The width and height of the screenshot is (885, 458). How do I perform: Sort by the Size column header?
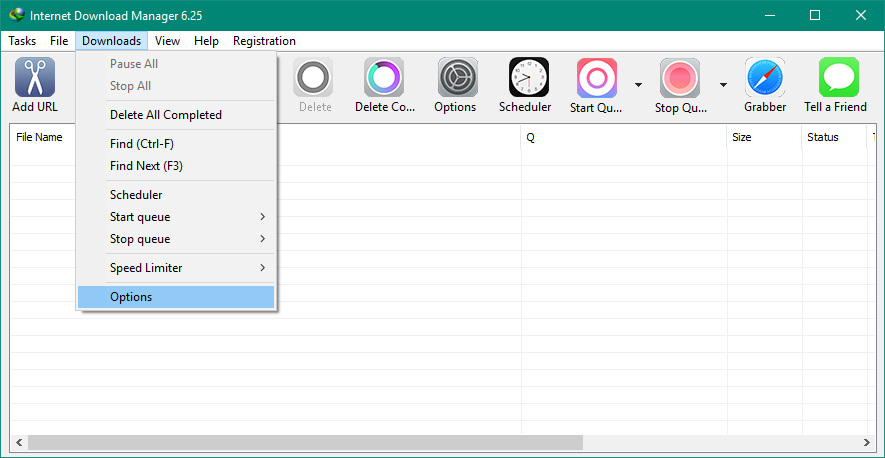[764, 137]
